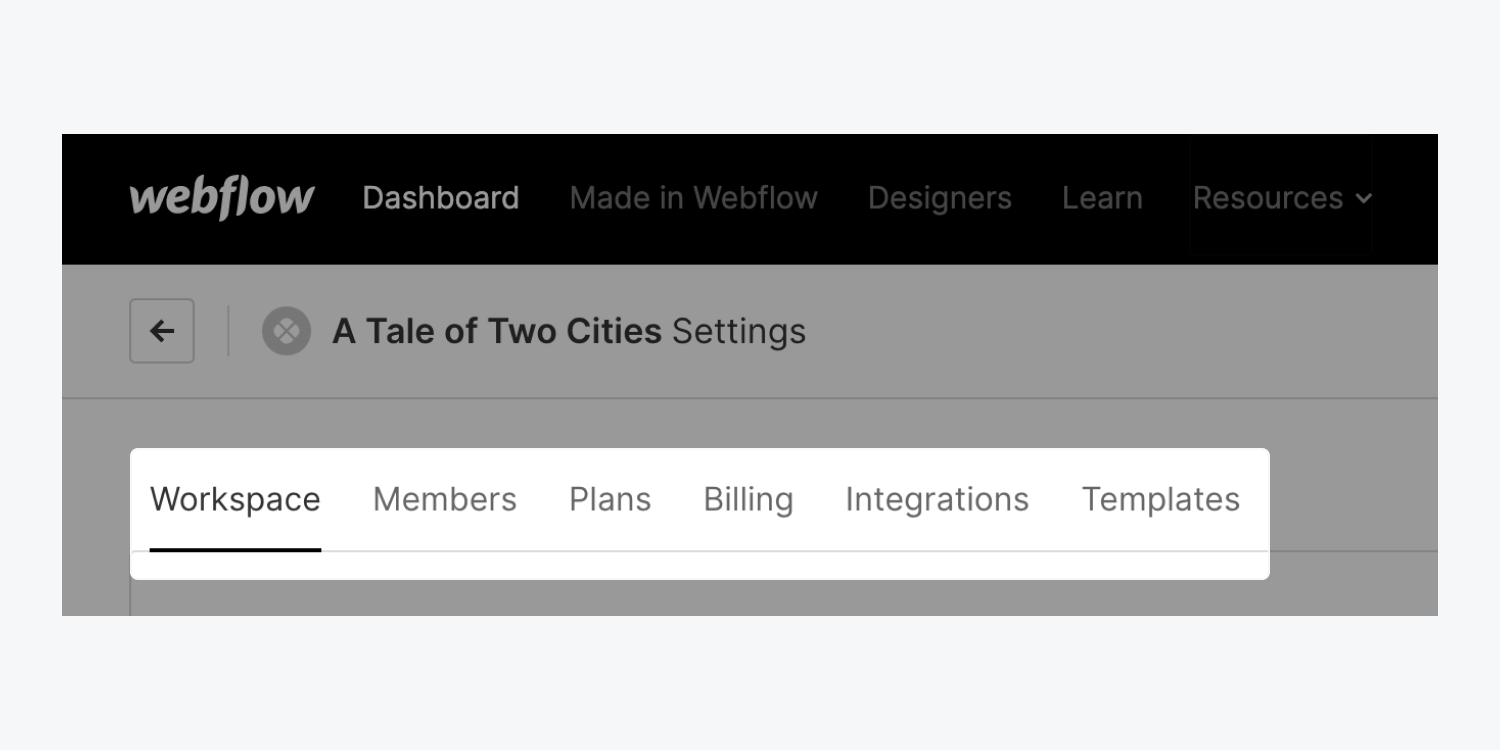Open the Dashboard nav link
Screen dimensions: 1501x751
click(x=440, y=198)
